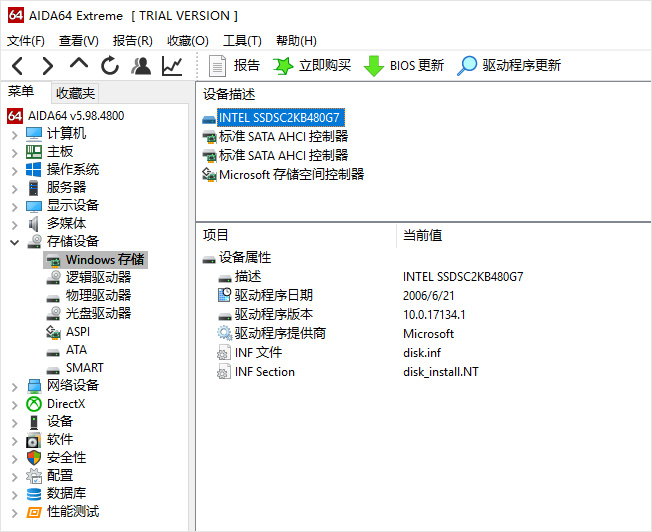Viewport: 652px width, 532px height.
Task: Select the first 标准 SATA AHCI 控制器 entry
Action: (283, 136)
